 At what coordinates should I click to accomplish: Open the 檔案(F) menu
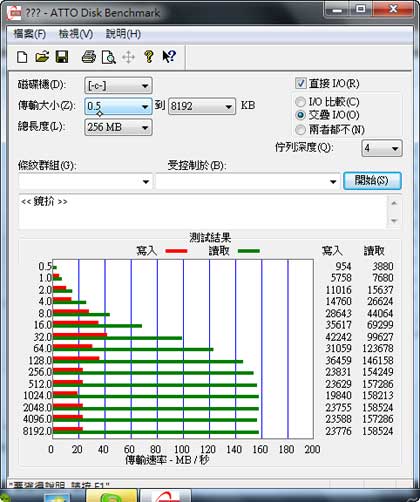[29, 34]
